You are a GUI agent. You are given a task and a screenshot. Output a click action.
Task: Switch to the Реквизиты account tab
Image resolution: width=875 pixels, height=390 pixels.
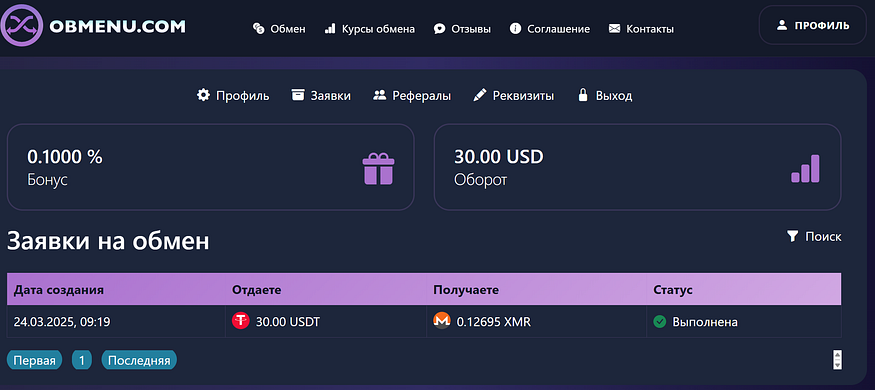click(x=513, y=95)
